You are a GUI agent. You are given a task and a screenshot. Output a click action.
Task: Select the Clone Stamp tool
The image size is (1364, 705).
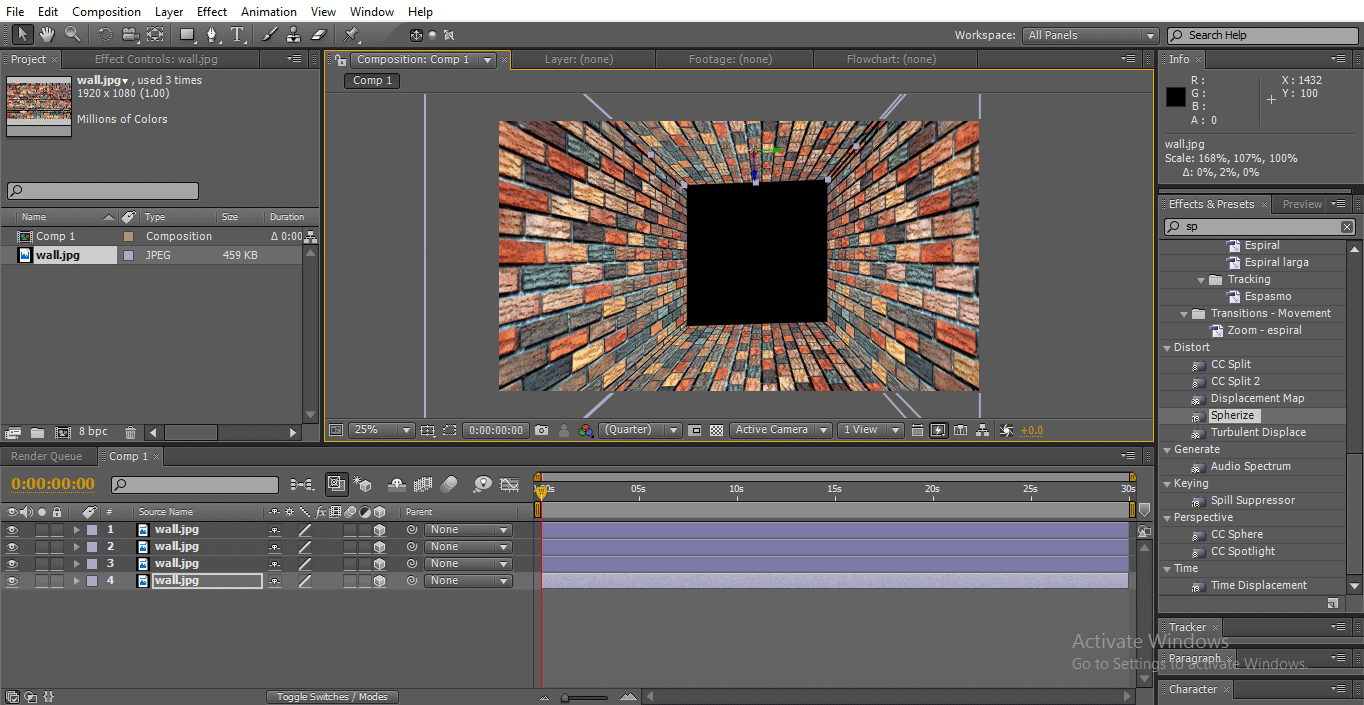pyautogui.click(x=293, y=35)
